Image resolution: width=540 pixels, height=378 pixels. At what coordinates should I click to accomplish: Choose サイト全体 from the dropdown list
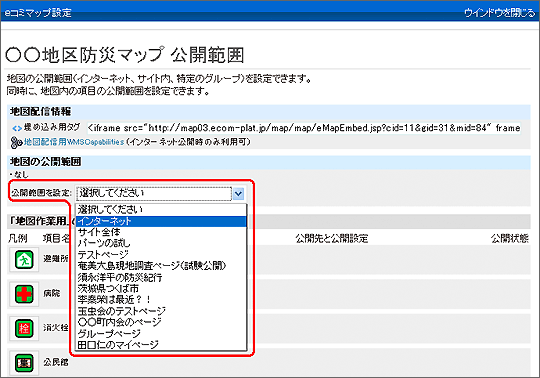pos(161,232)
